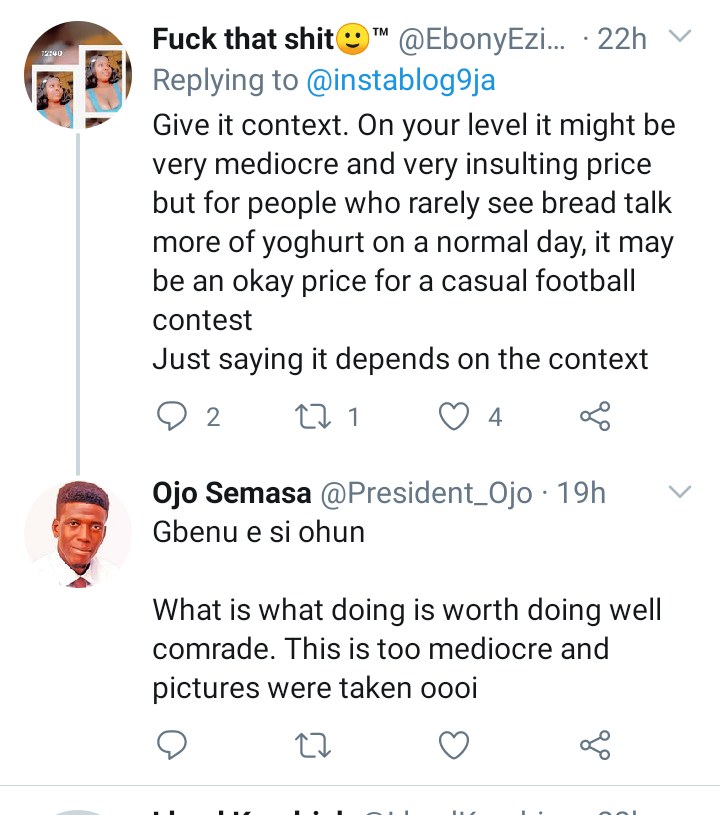Tap the 22h timestamp
This screenshot has height=815, width=720.
[621, 40]
